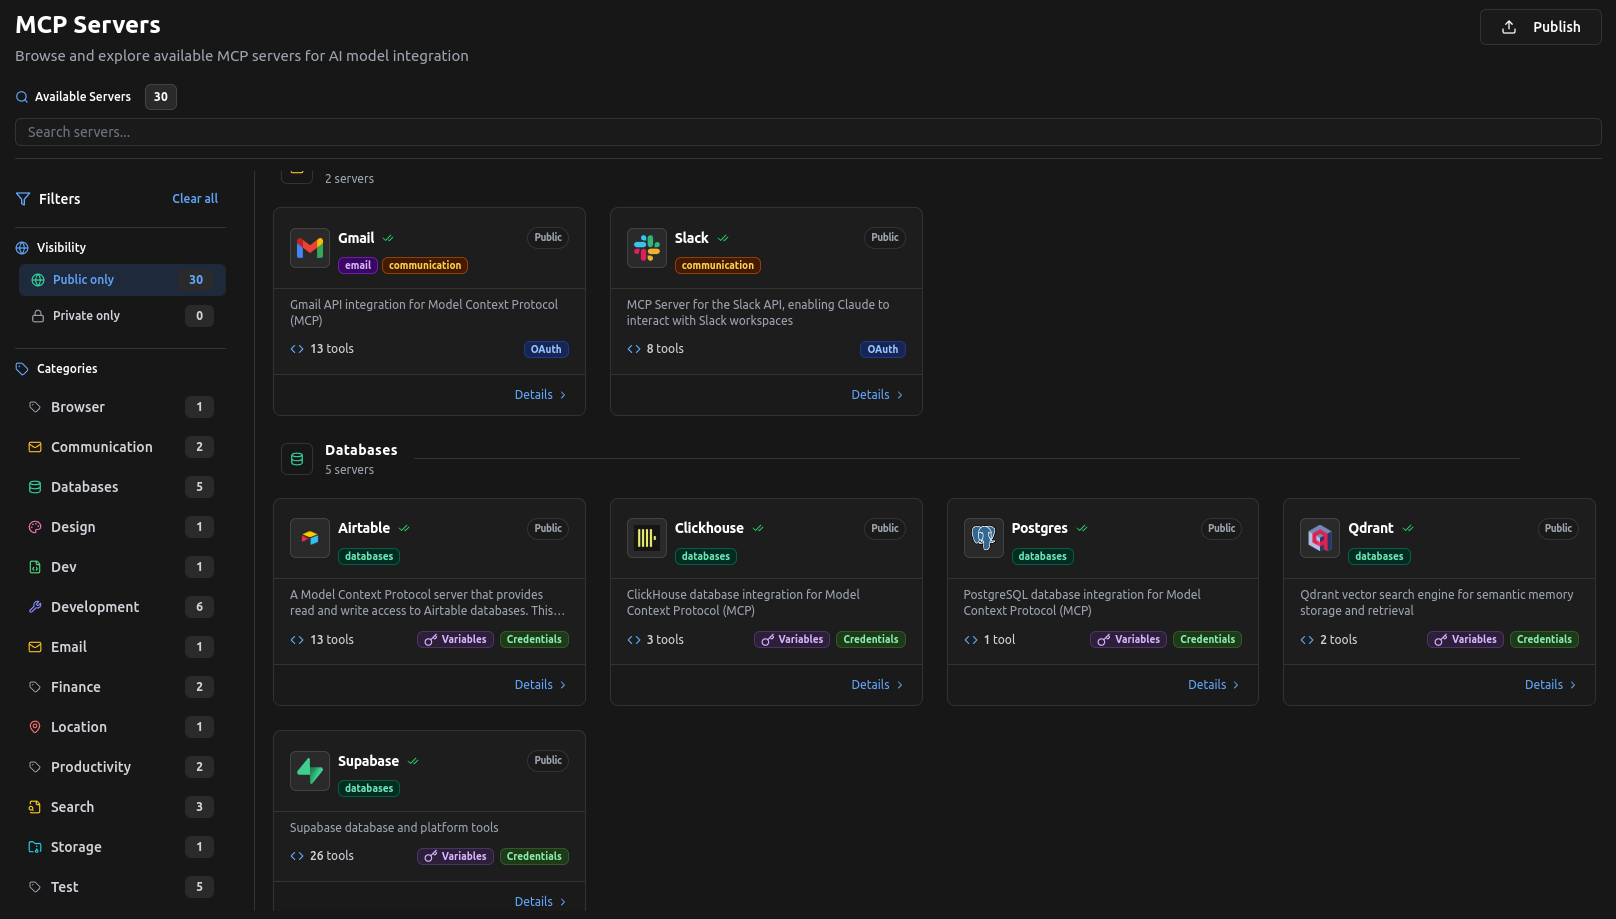Screen dimensions: 1616x919
Task: Click the Slack logo icon
Action: (646, 248)
